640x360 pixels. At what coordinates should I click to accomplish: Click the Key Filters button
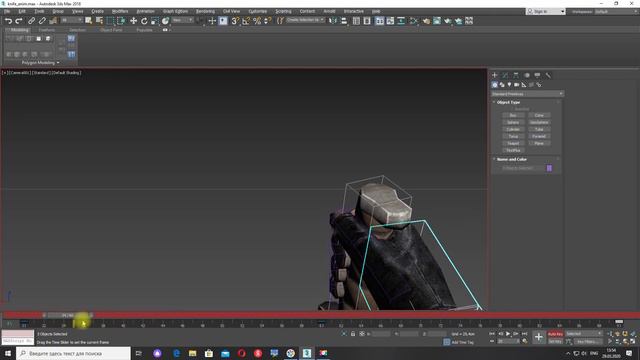pyautogui.click(x=588, y=341)
